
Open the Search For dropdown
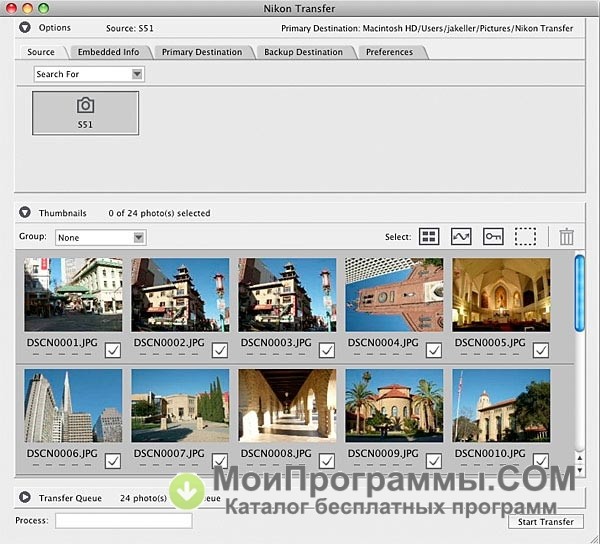[89, 74]
